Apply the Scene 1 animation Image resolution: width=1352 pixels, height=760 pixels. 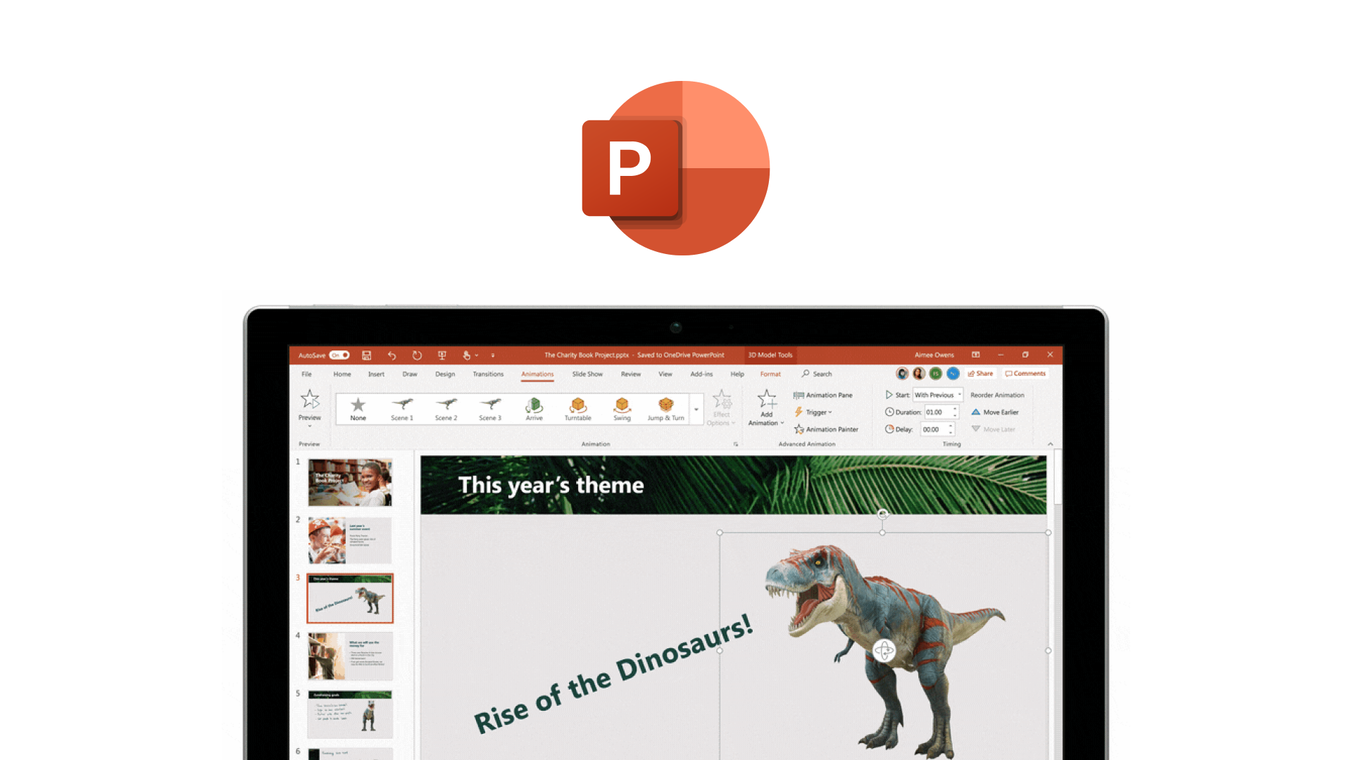tap(404, 407)
